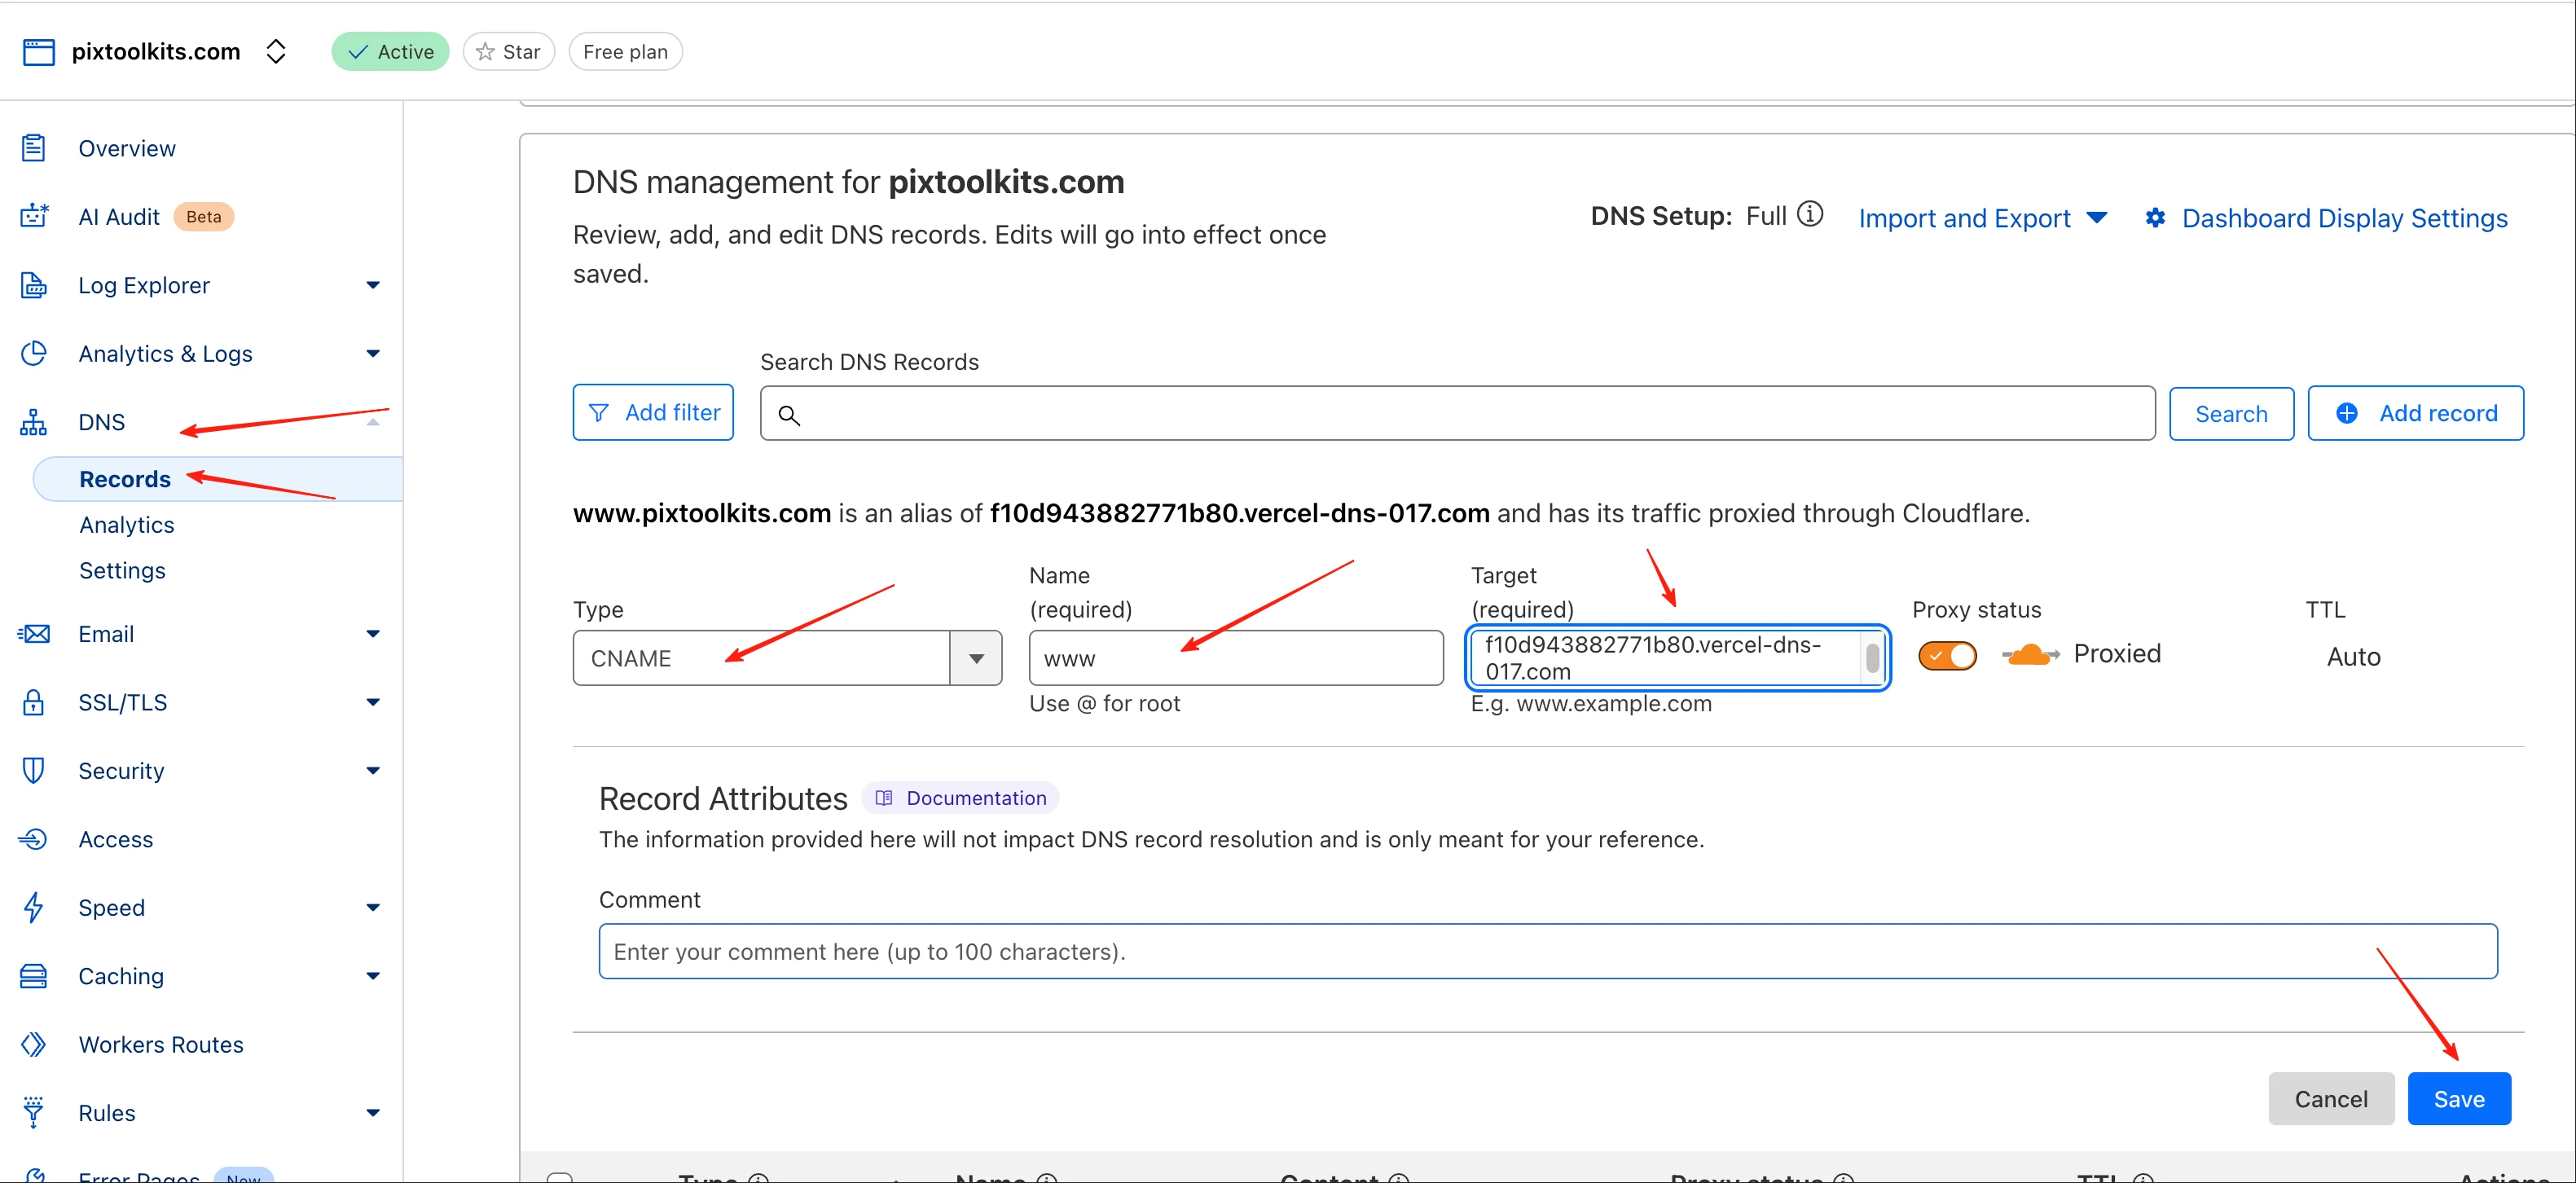Click the gear icon for Dashboard Display Settings
Viewport: 2576px width, 1183px height.
[x=2156, y=218]
